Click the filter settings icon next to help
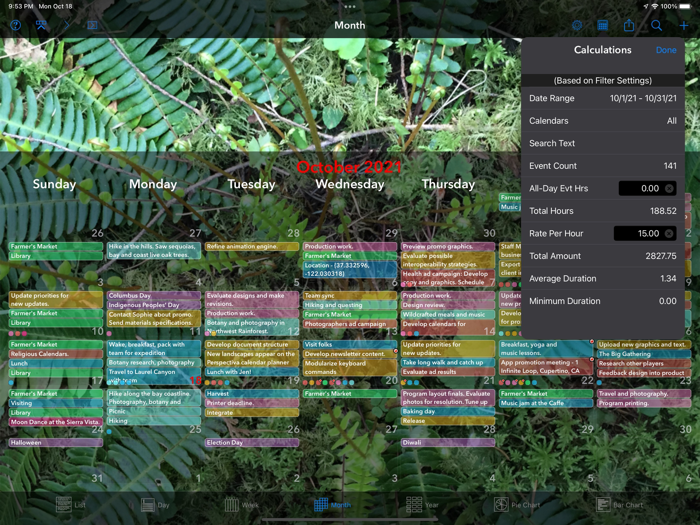This screenshot has height=525, width=700. 41,25
